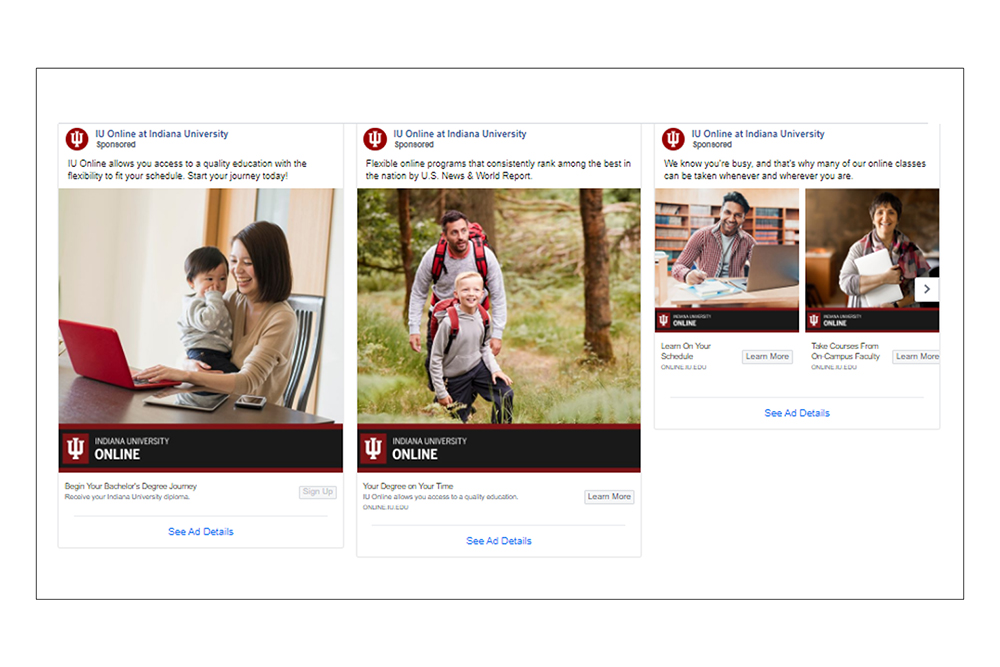Click the father and son hiking photo

pyautogui.click(x=499, y=306)
